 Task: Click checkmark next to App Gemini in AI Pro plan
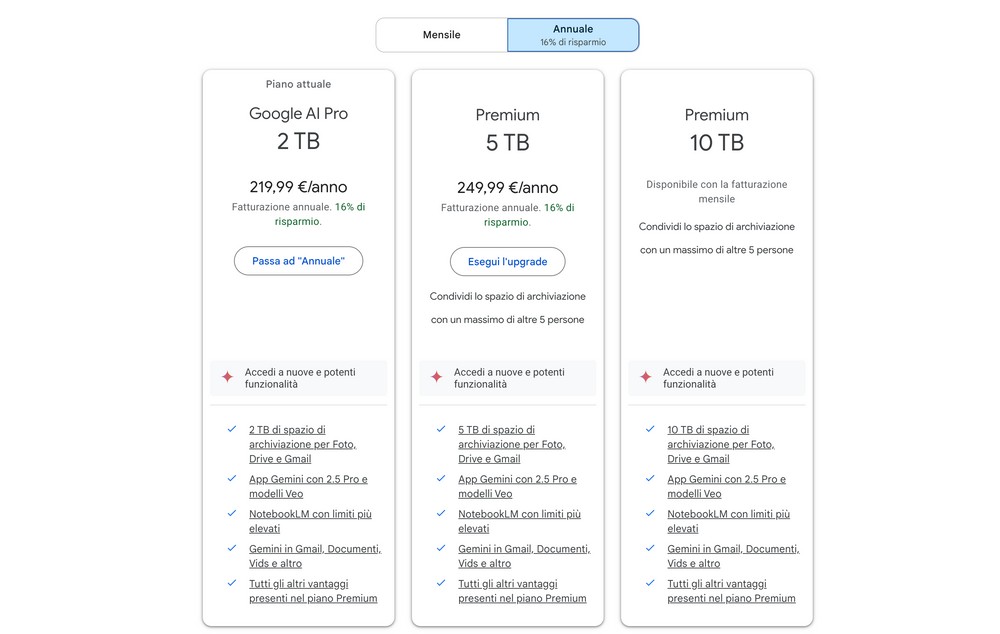(232, 478)
